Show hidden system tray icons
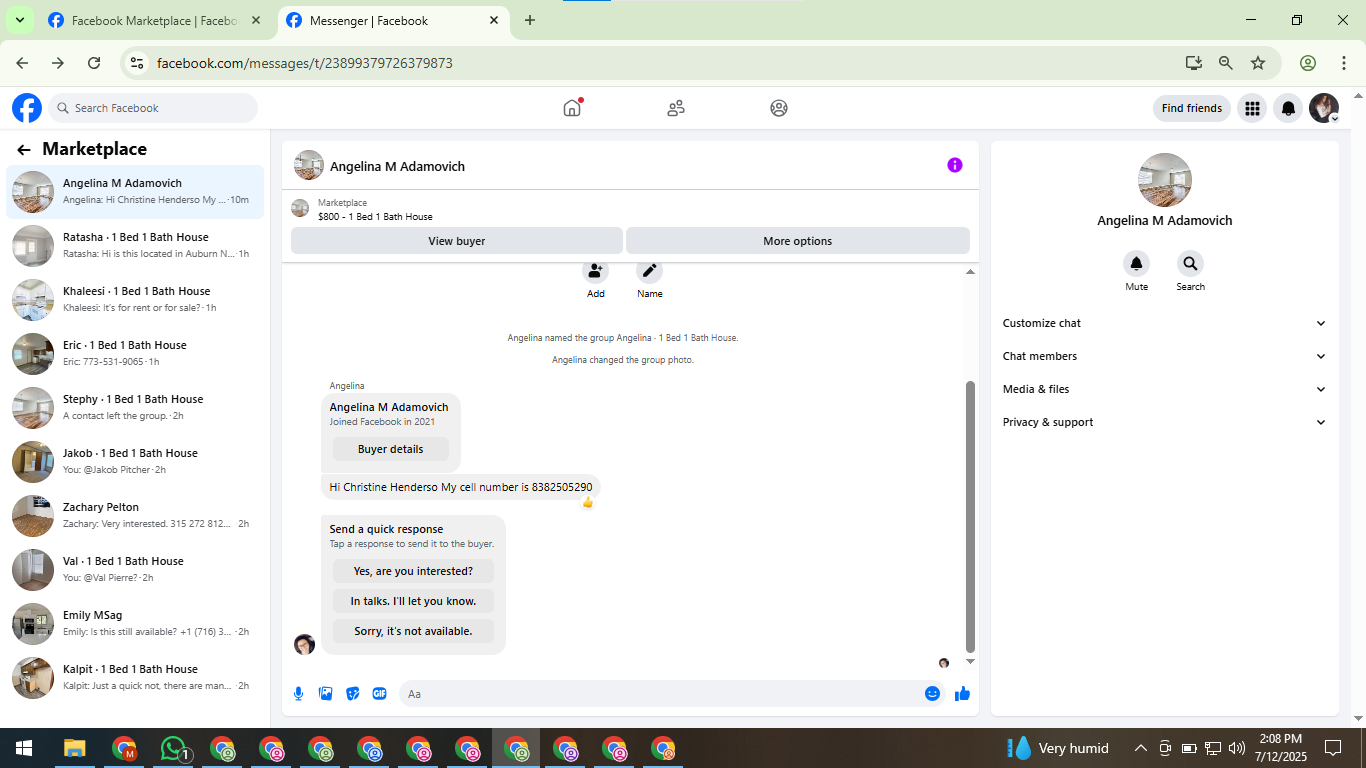The height and width of the screenshot is (768, 1366). pyautogui.click(x=1140, y=748)
